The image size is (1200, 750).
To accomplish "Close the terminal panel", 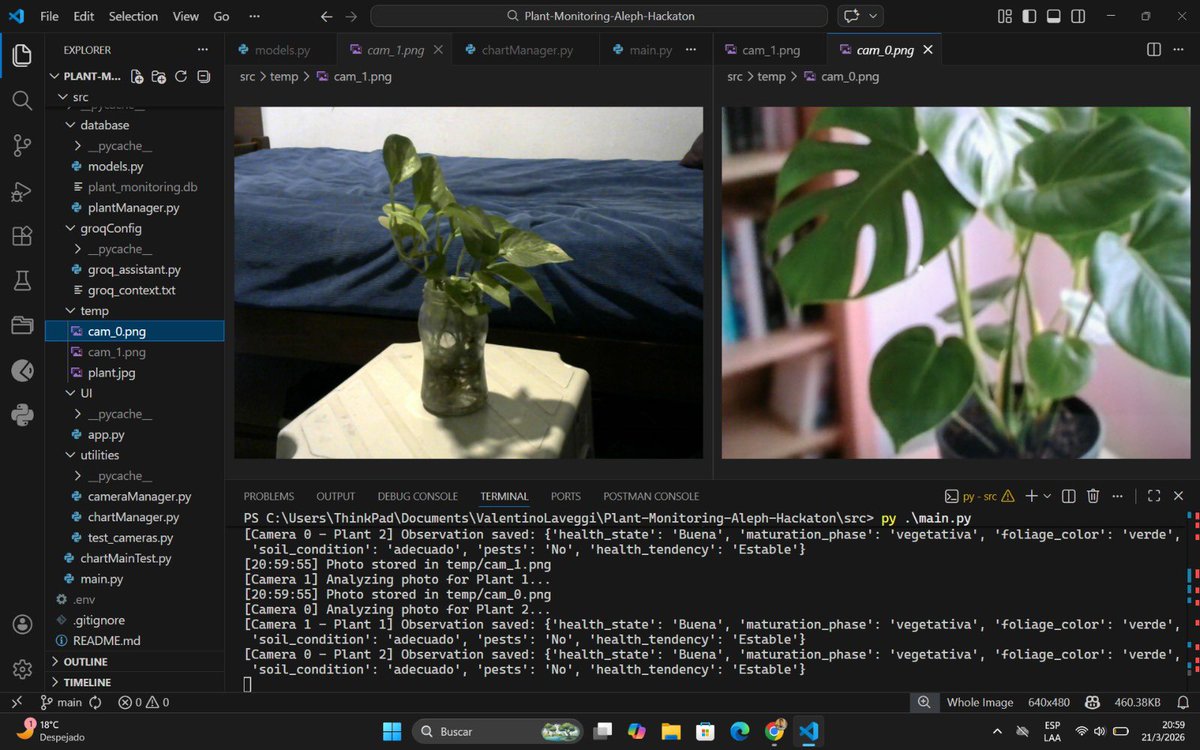I will pyautogui.click(x=1178, y=496).
